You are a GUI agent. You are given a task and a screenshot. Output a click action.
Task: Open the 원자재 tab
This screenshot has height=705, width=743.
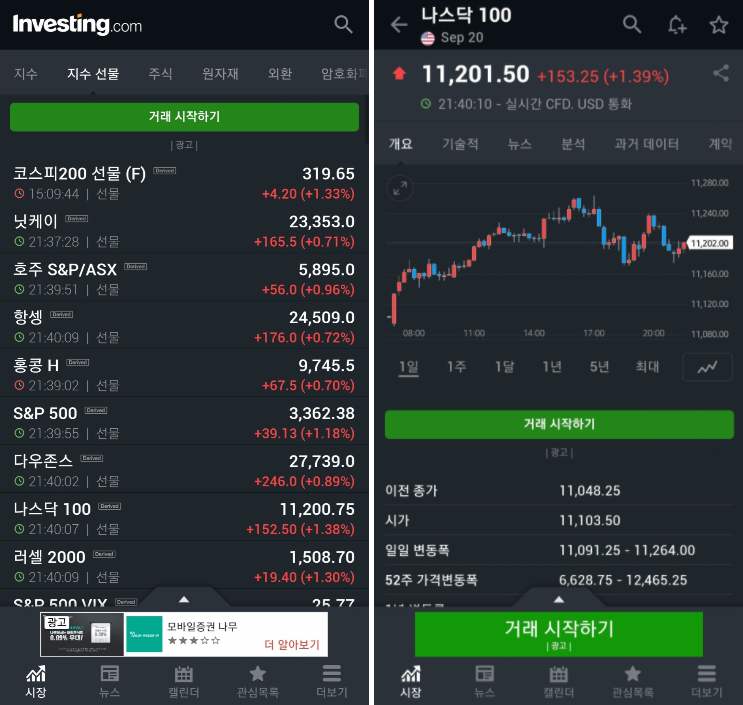pos(220,73)
